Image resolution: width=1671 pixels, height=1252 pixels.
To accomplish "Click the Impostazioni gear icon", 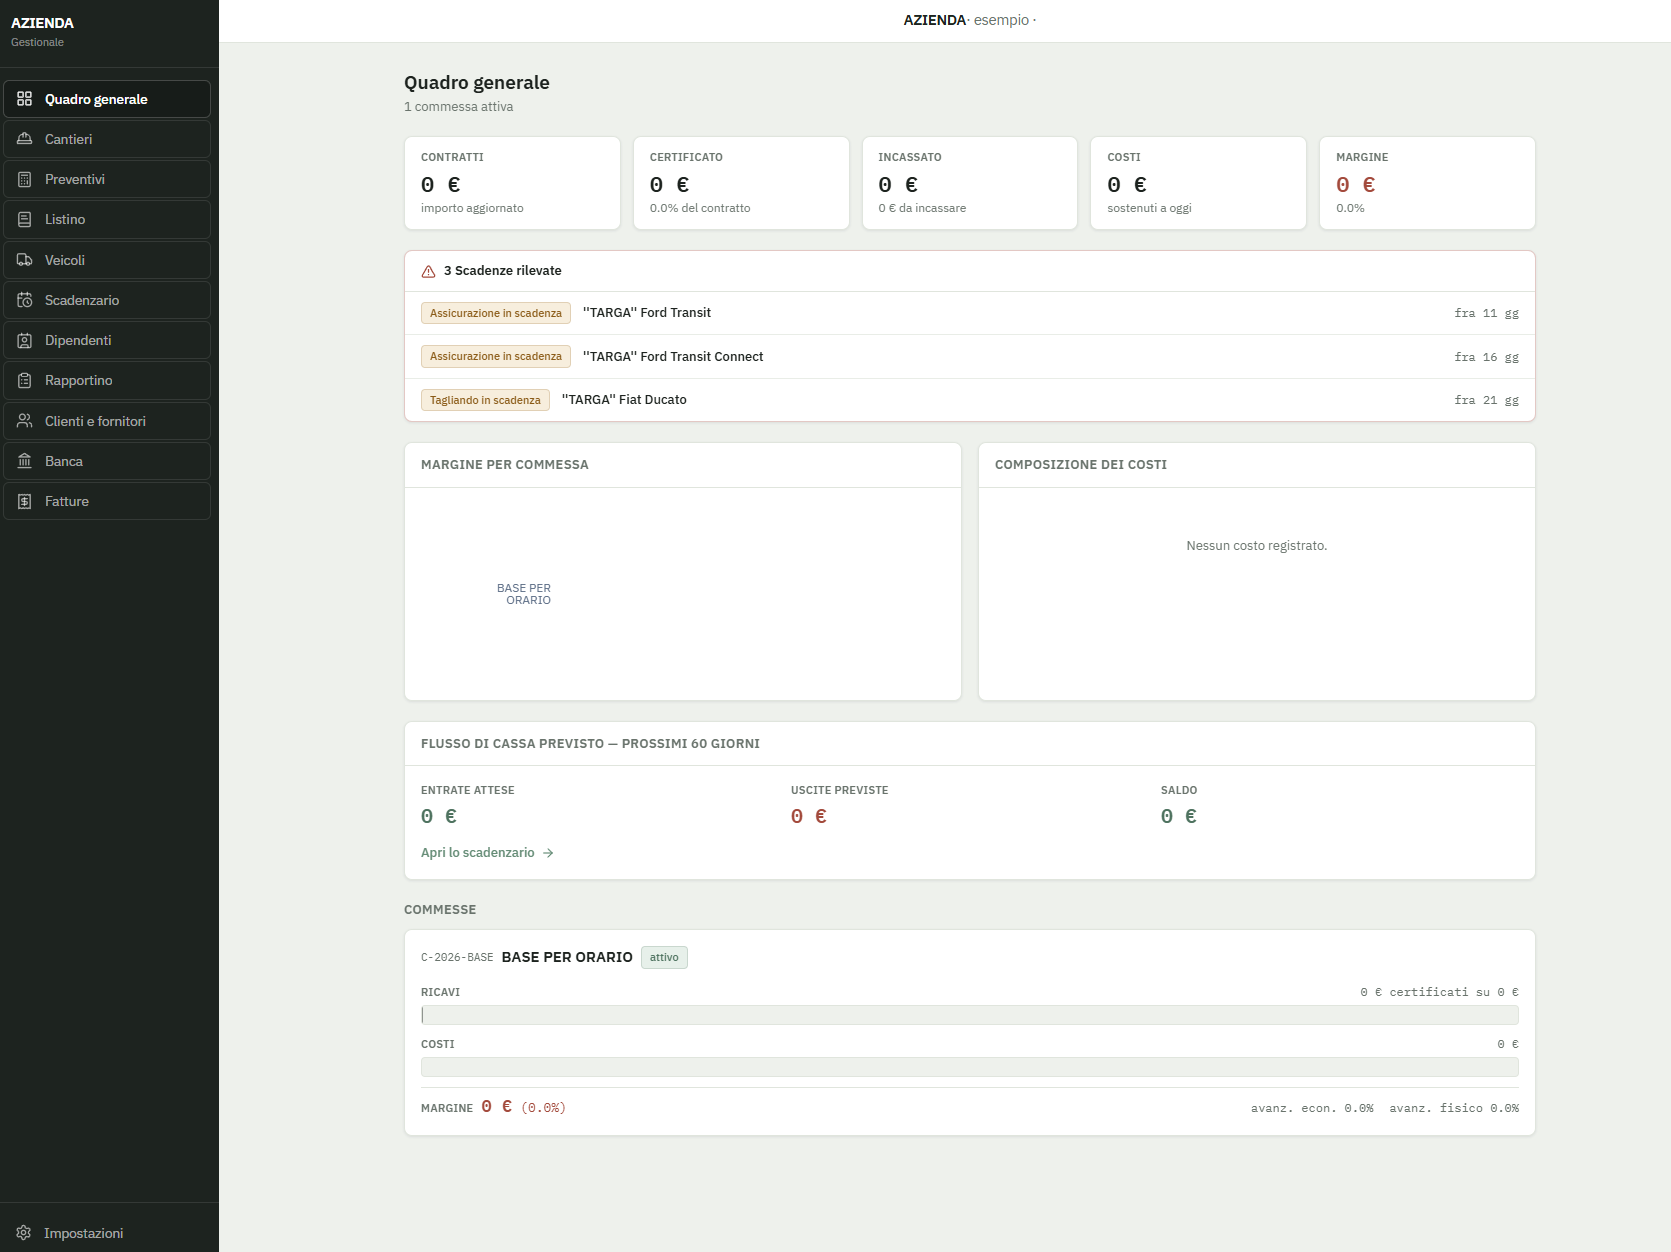I will (x=24, y=1233).
